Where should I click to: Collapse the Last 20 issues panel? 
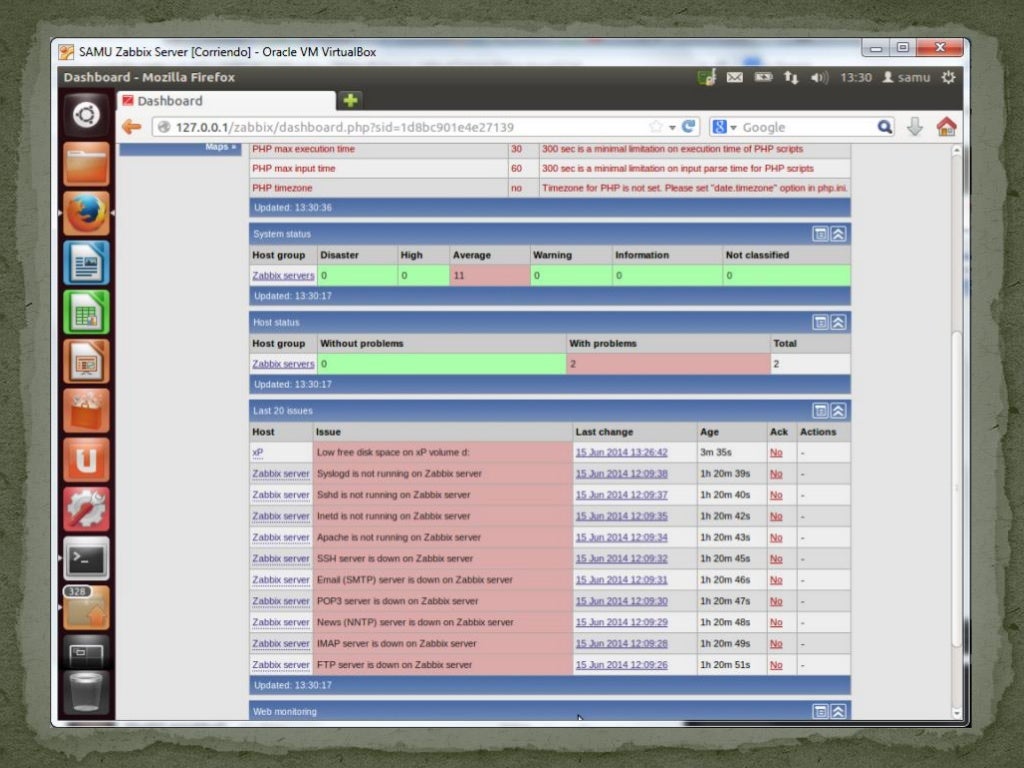838,411
